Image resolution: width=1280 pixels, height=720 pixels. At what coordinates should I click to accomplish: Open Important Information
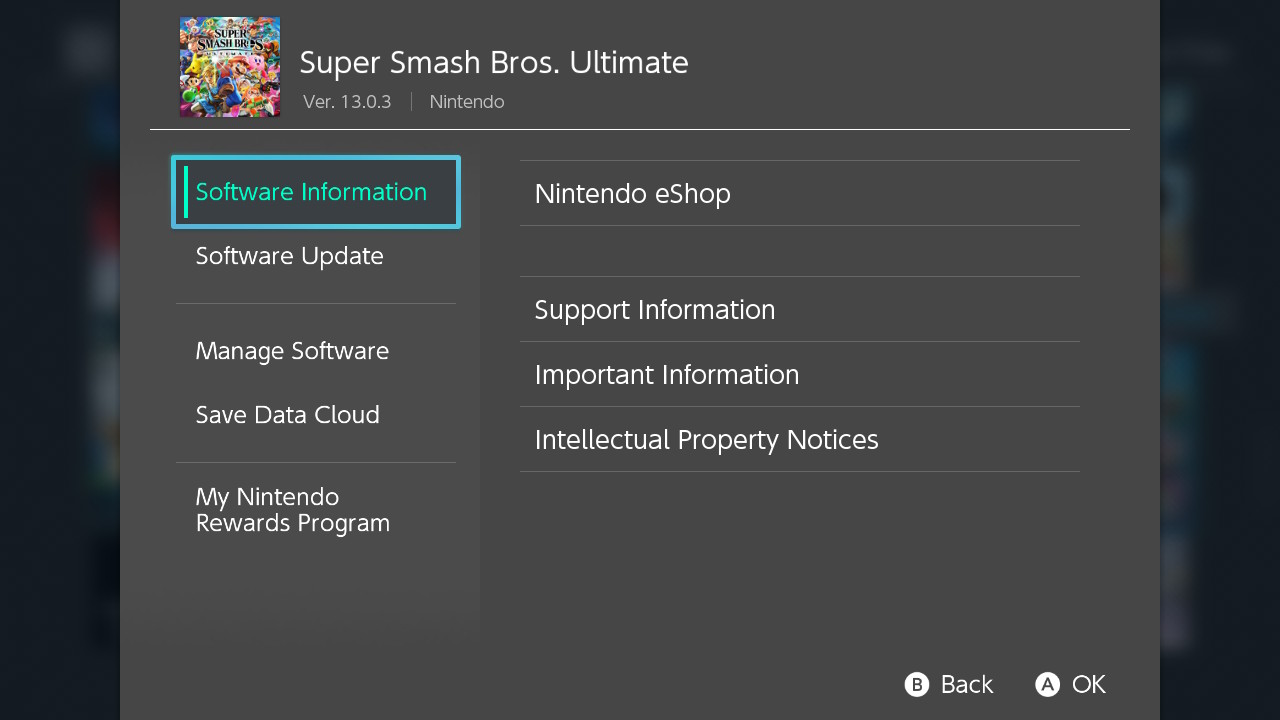800,374
